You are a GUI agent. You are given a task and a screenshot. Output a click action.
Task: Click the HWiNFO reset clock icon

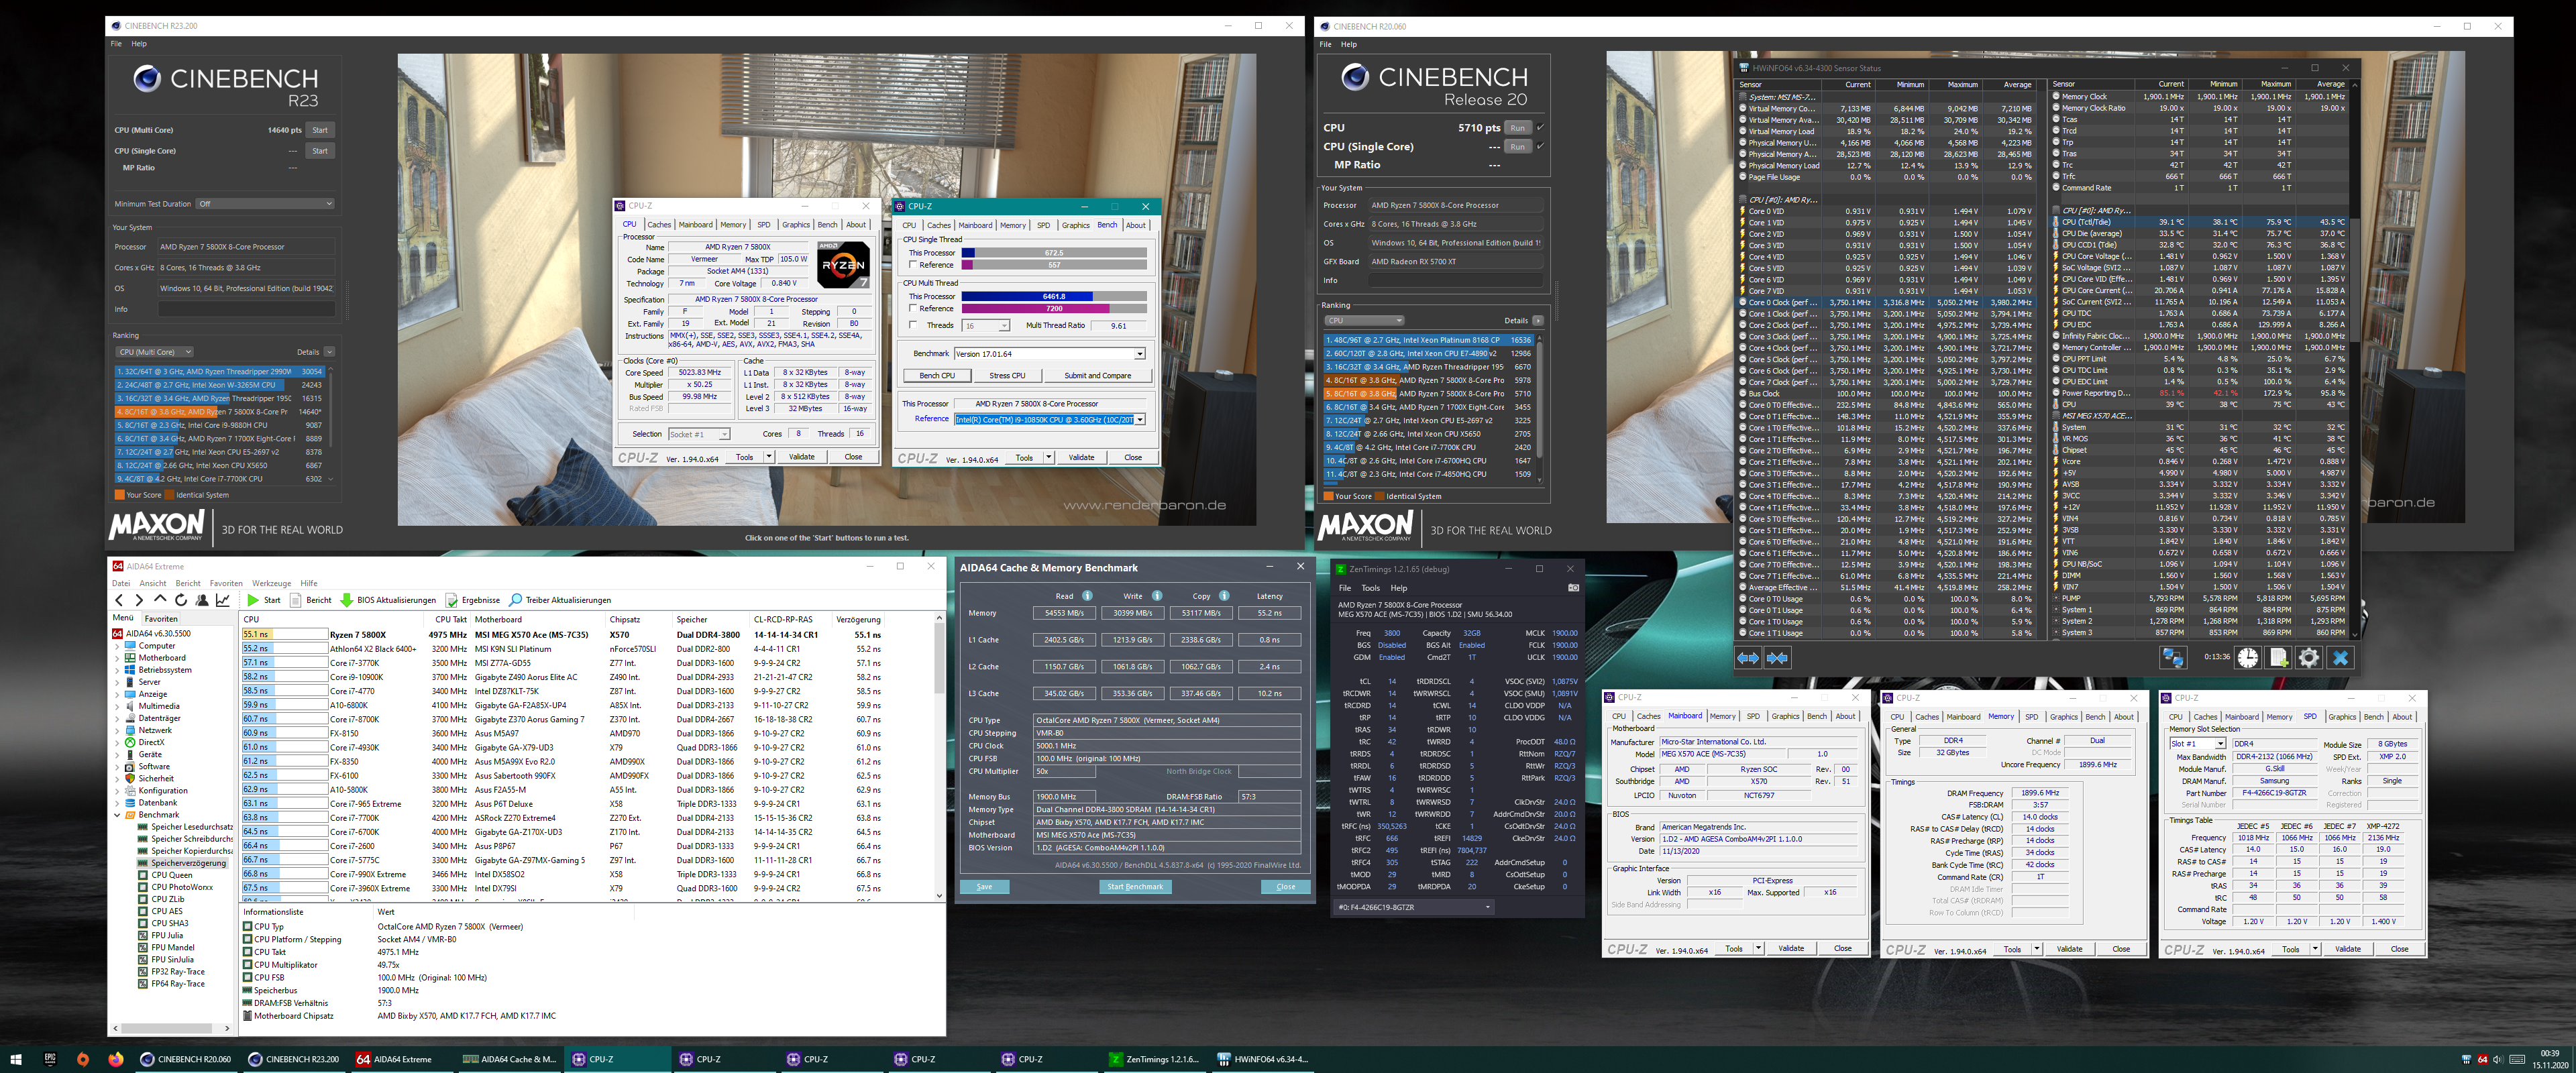pos(2248,658)
